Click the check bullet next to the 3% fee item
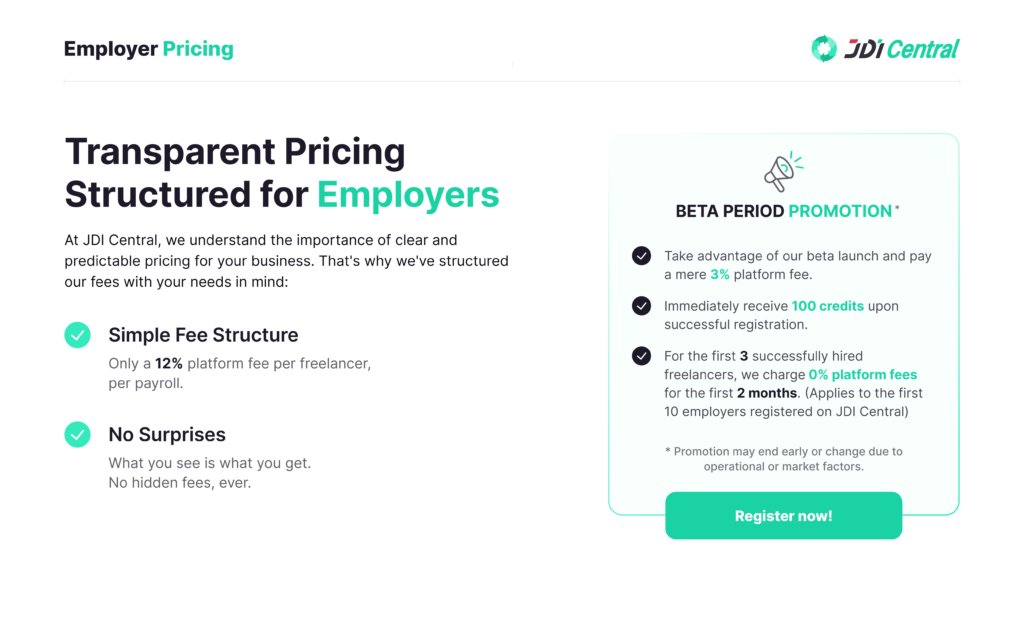This screenshot has height=639, width=1024. 641,256
